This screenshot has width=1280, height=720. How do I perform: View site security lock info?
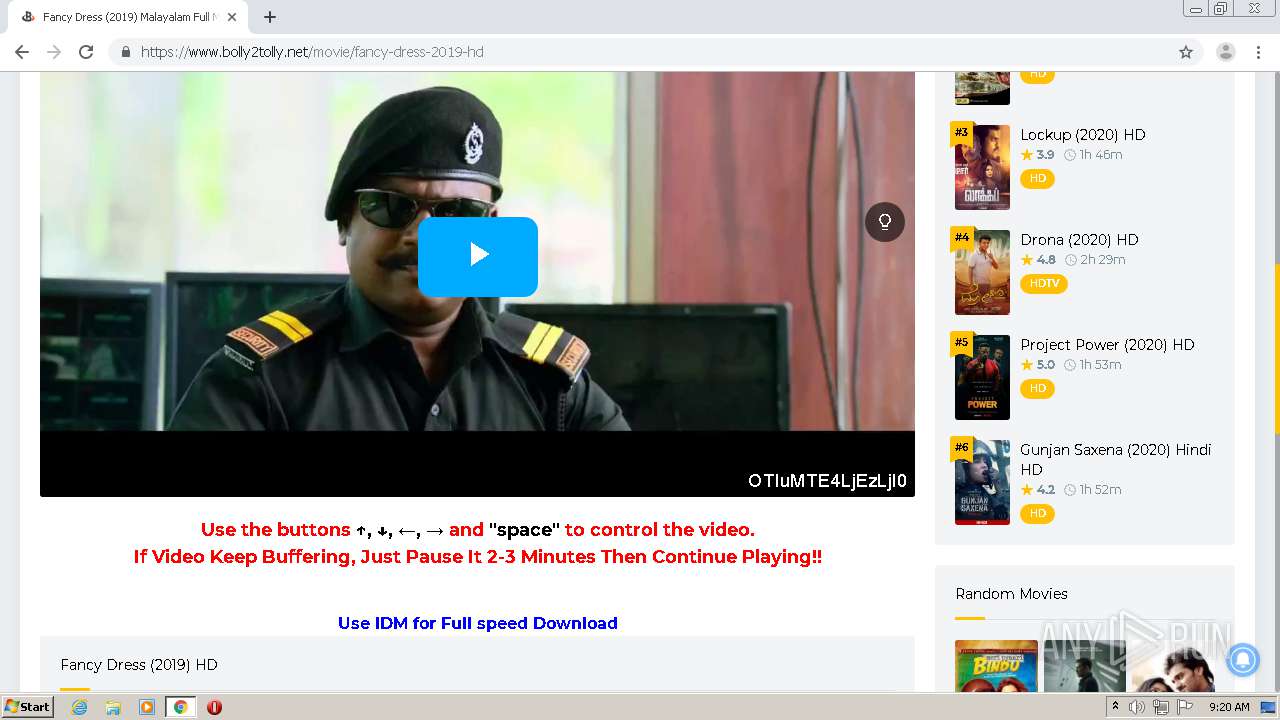tap(125, 52)
